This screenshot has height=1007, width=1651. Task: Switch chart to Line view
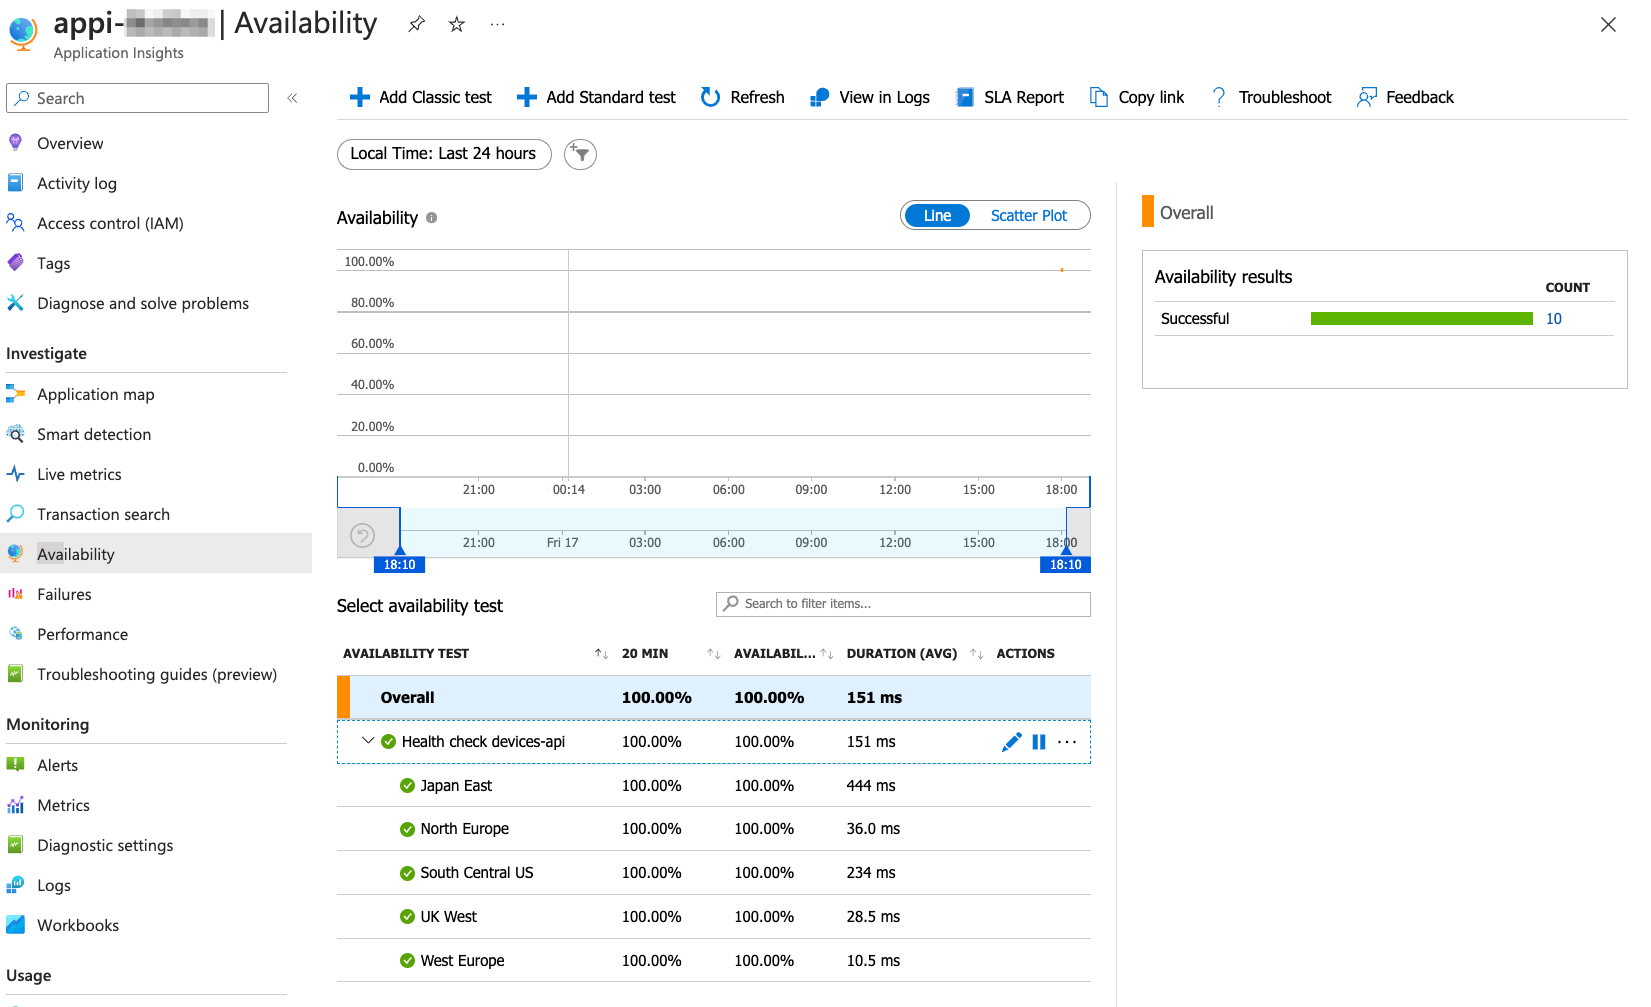coord(937,216)
